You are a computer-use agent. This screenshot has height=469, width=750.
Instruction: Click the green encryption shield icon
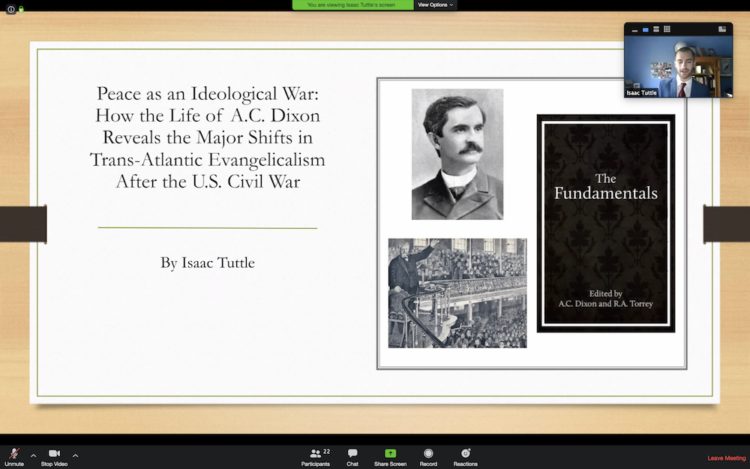[x=21, y=8]
